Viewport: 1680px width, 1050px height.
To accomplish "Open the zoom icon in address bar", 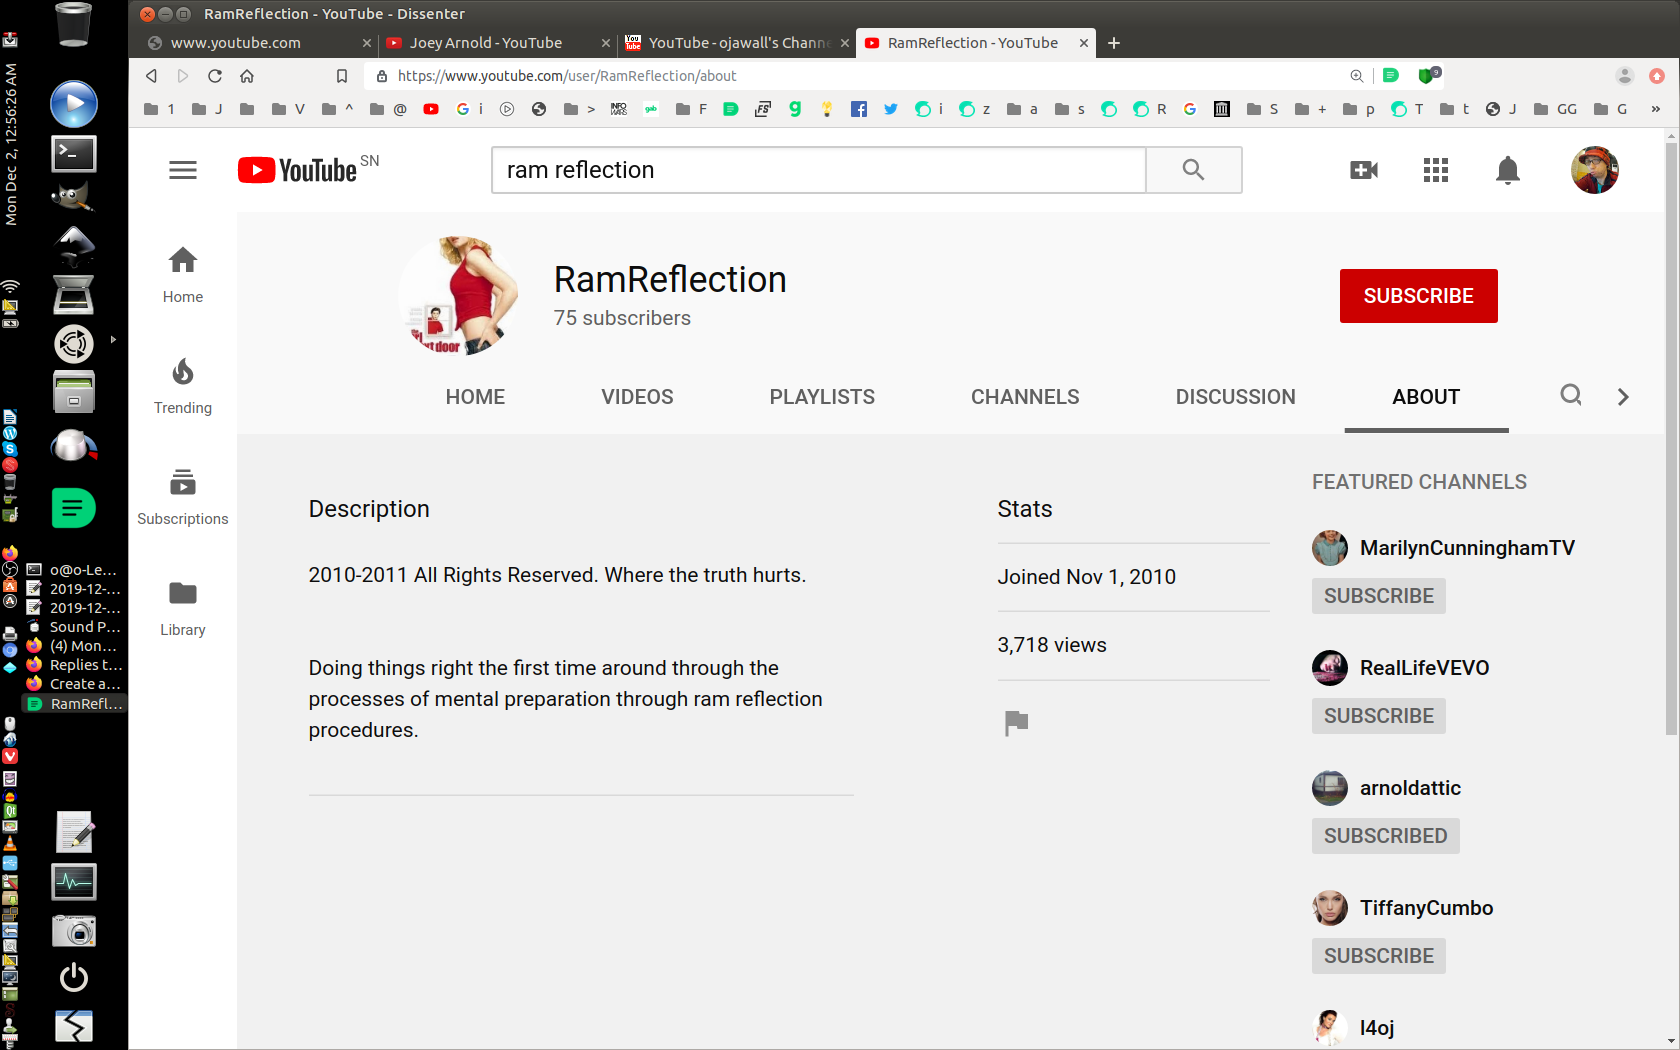I will point(1357,76).
